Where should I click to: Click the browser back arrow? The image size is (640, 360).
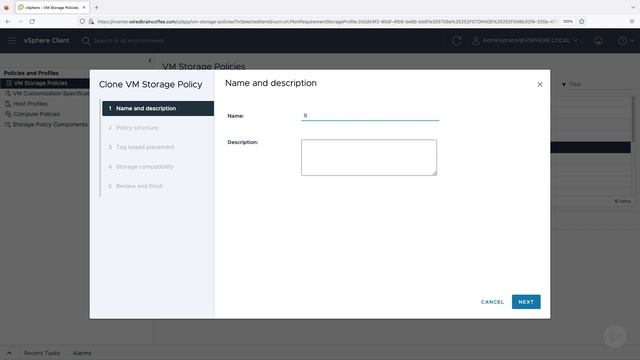(8, 21)
